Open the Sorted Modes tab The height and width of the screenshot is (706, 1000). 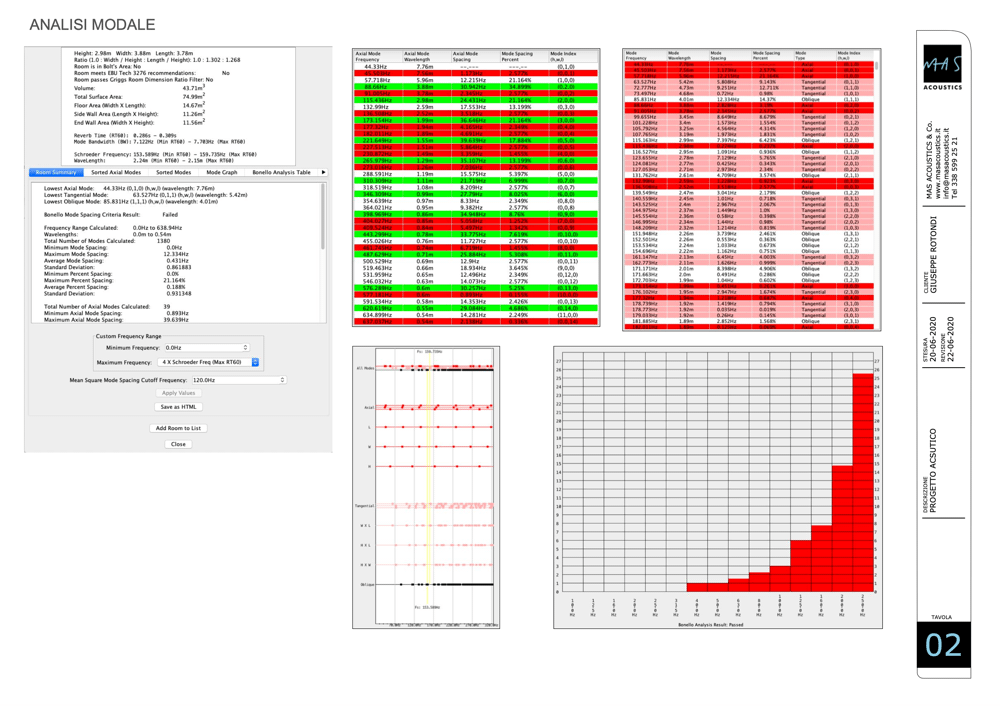tap(173, 172)
